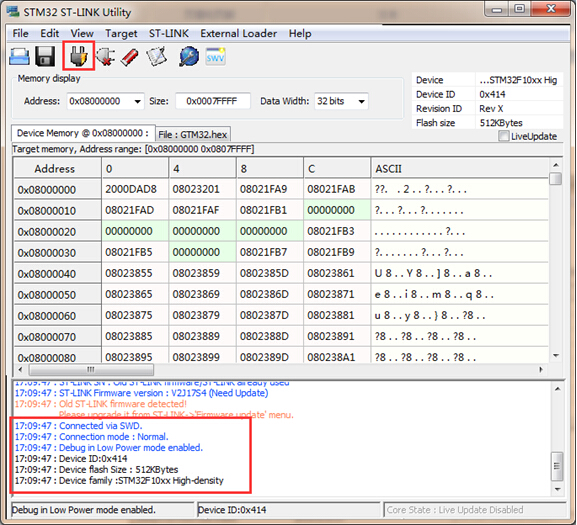Click log line Device family STM32F10xx High-density
577x525 pixels.
119,480
